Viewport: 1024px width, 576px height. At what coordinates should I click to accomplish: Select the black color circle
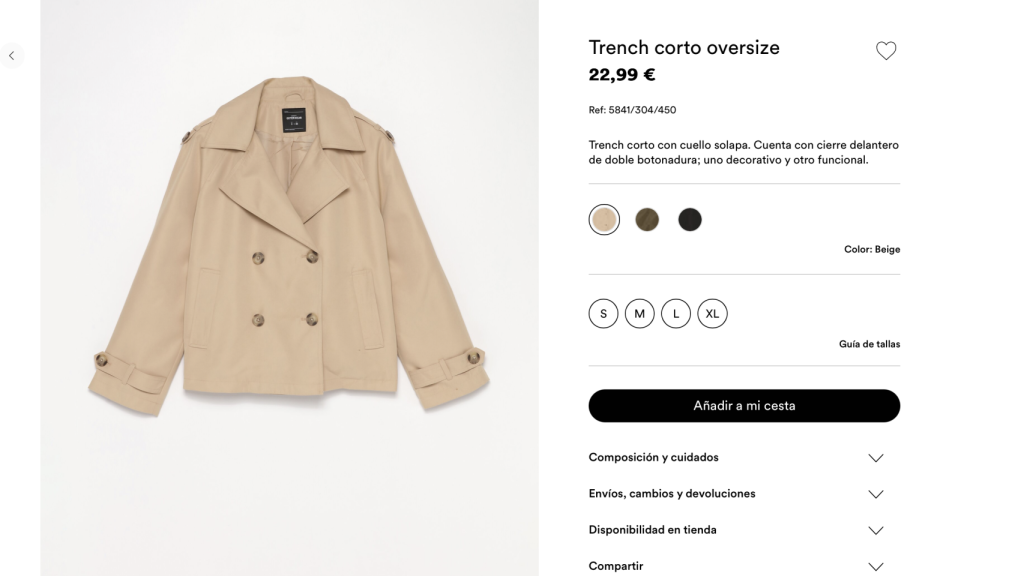tap(690, 219)
